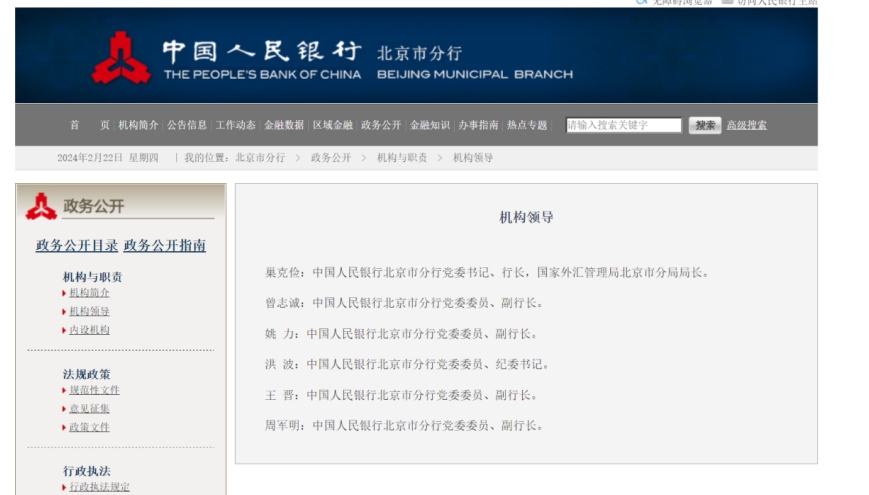
Task: Open the 高级搜索 advanced search link
Action: tap(746, 125)
